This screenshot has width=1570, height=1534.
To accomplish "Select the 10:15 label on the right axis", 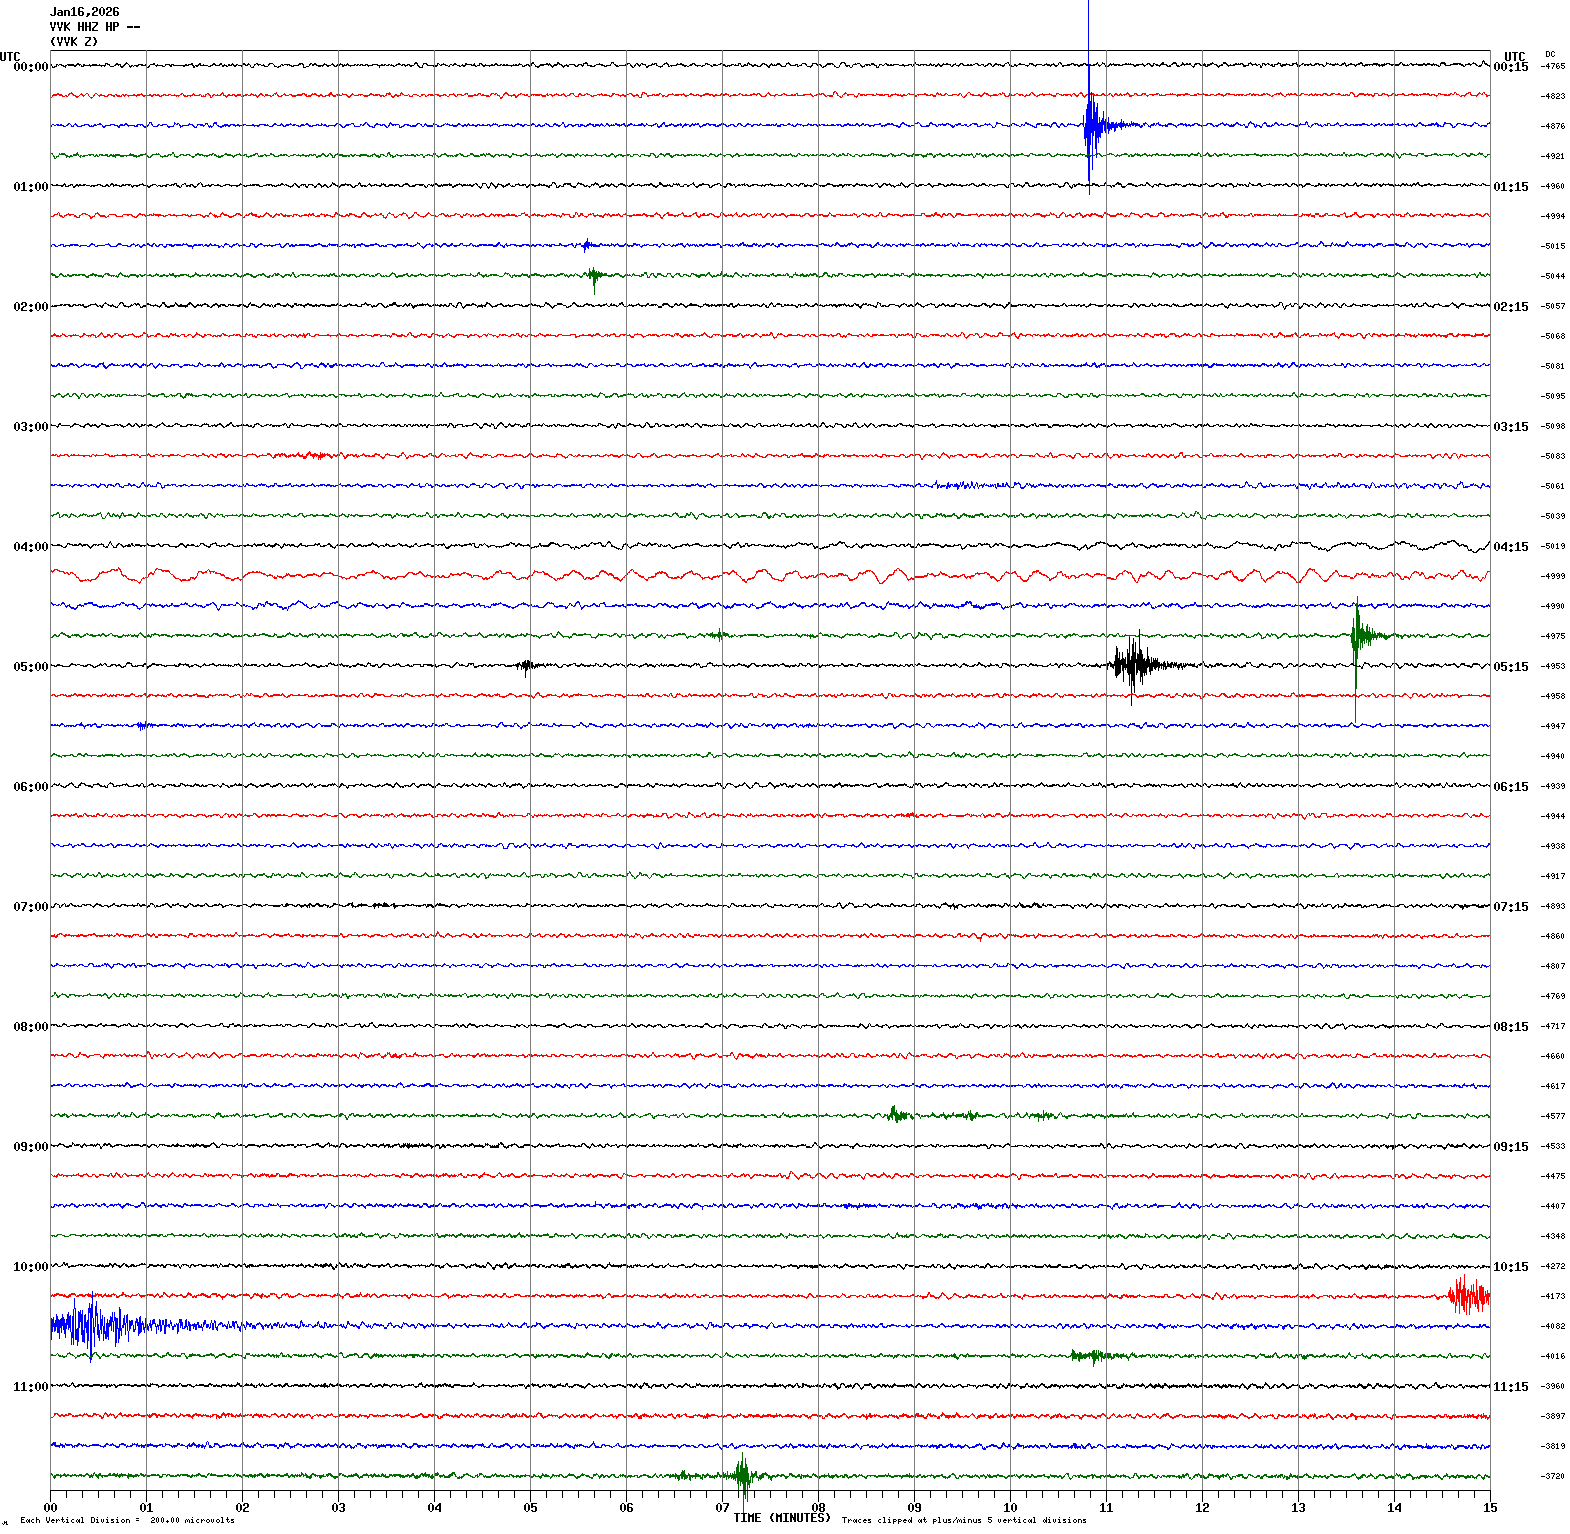I will coord(1510,1267).
